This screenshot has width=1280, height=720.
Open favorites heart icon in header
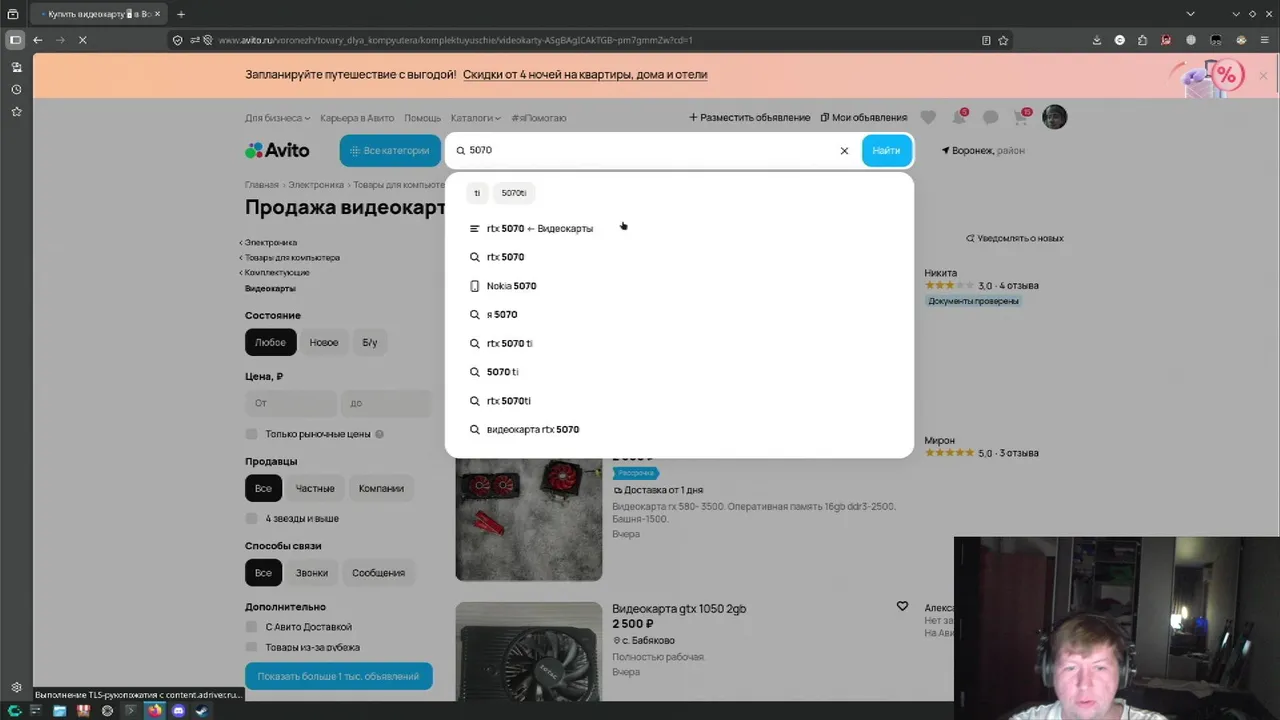(x=928, y=117)
